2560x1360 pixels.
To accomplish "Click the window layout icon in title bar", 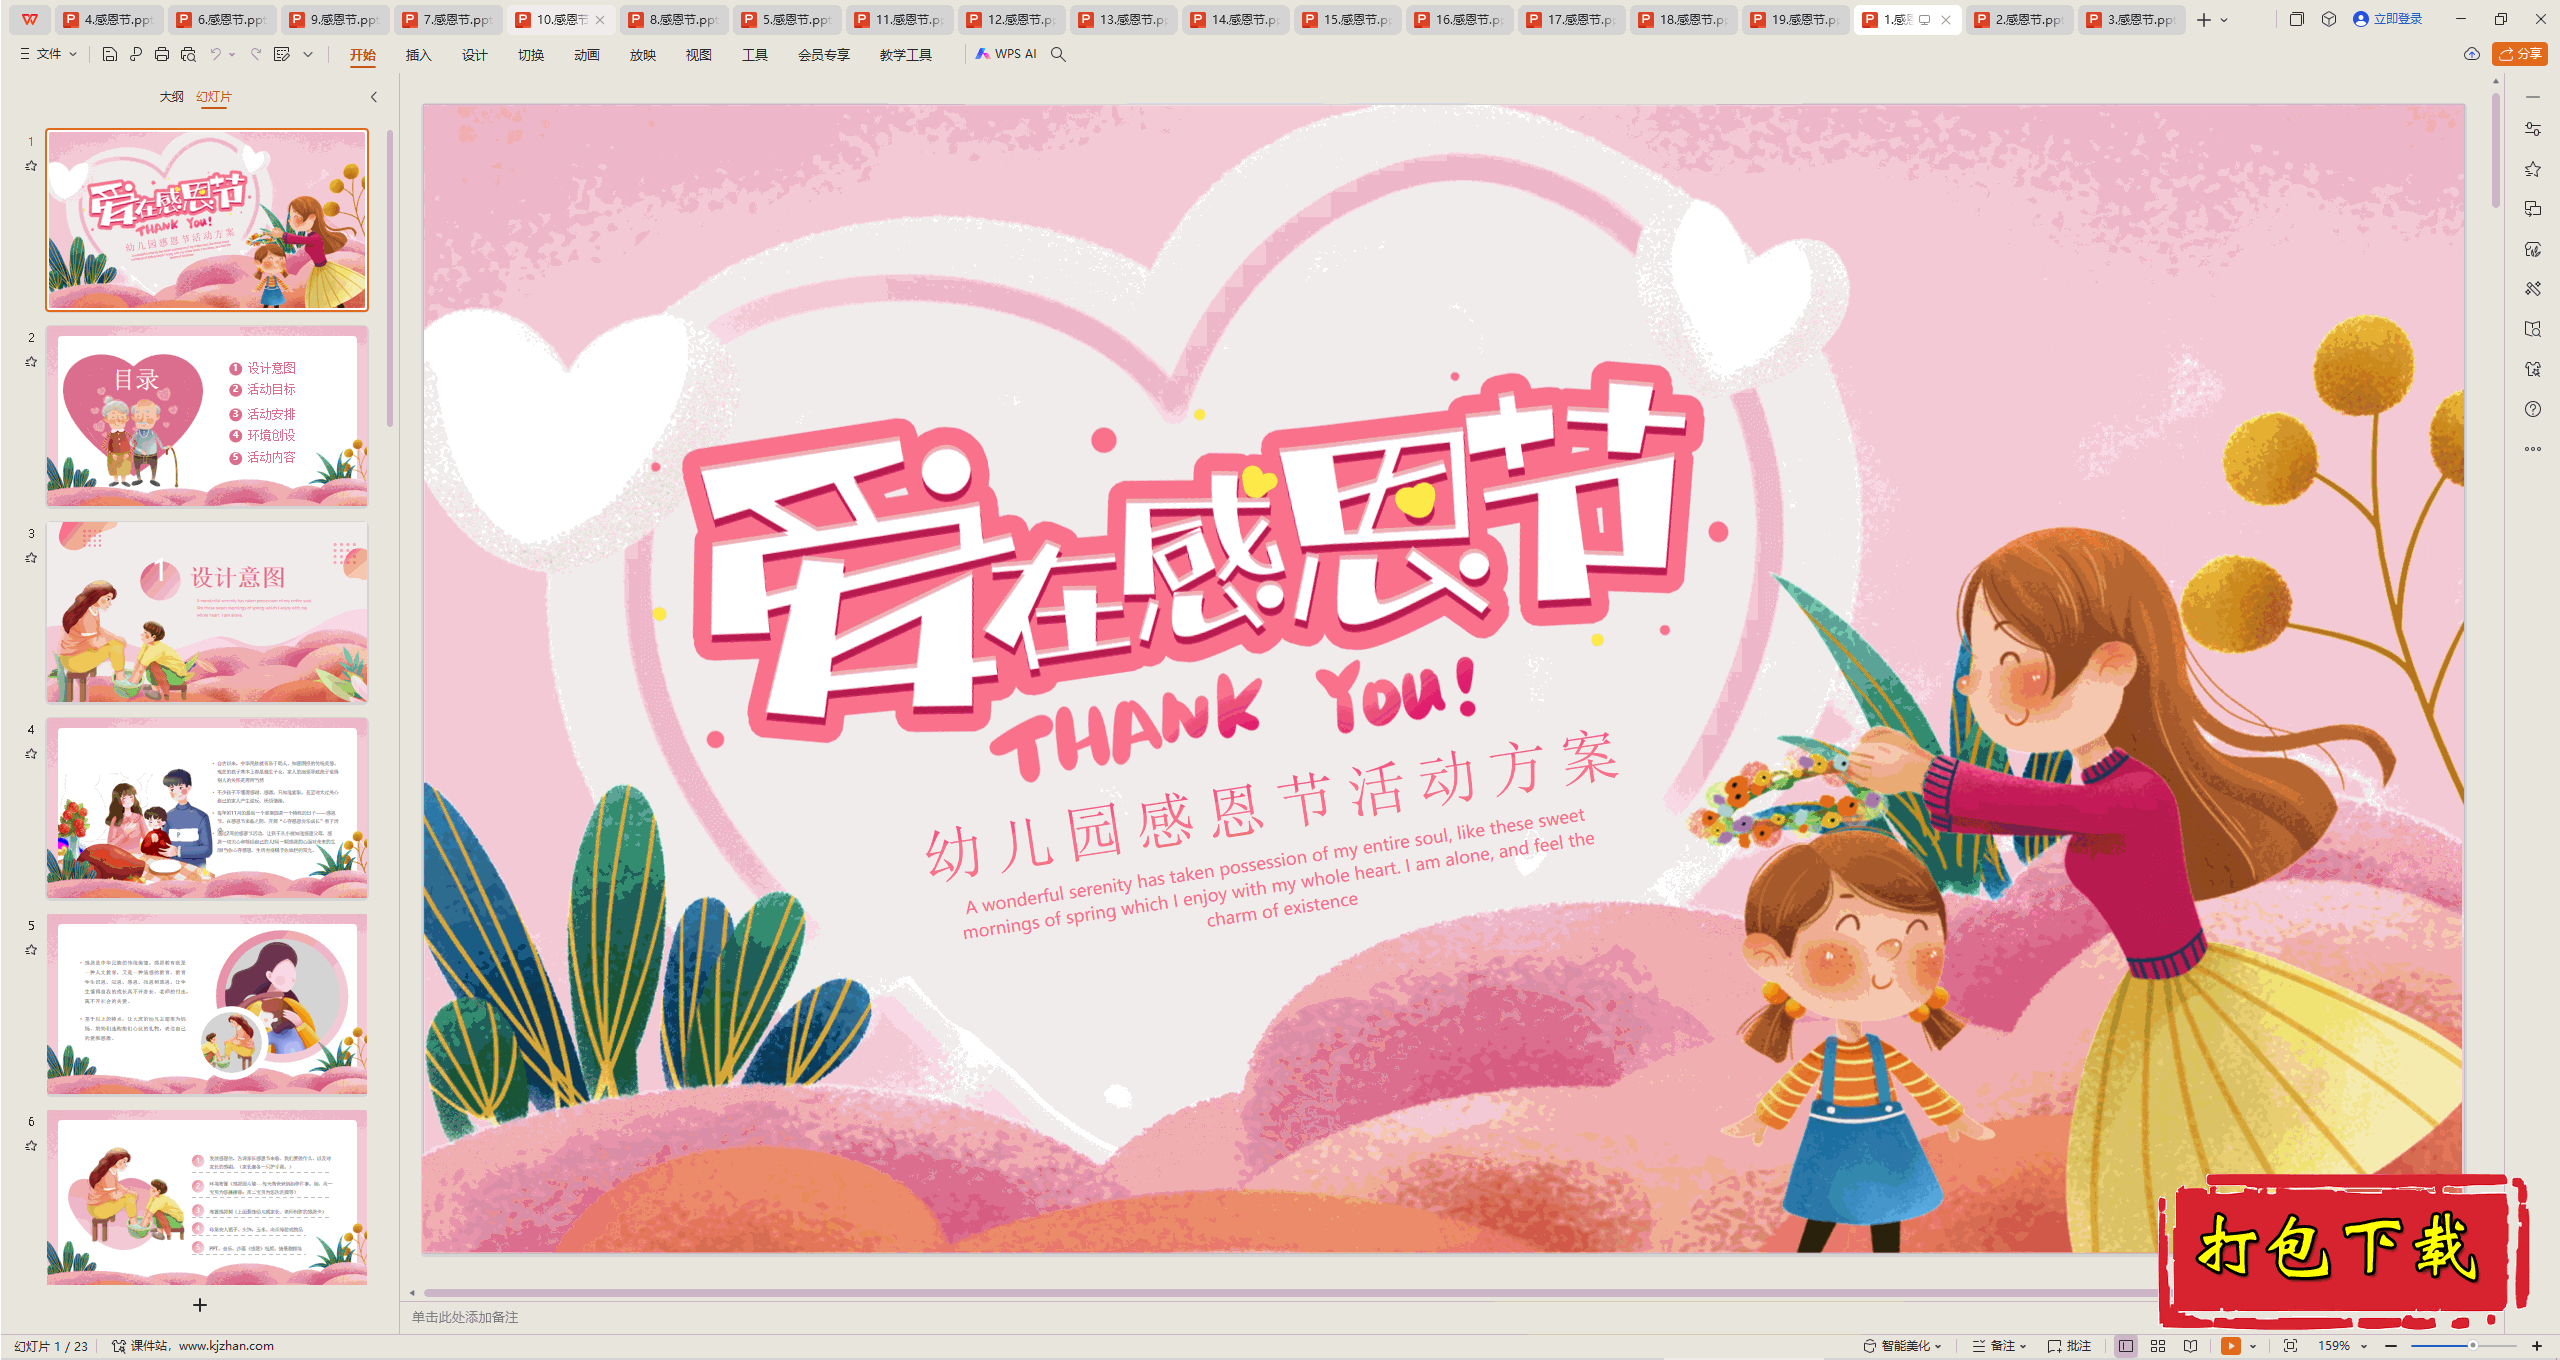I will click(2297, 19).
